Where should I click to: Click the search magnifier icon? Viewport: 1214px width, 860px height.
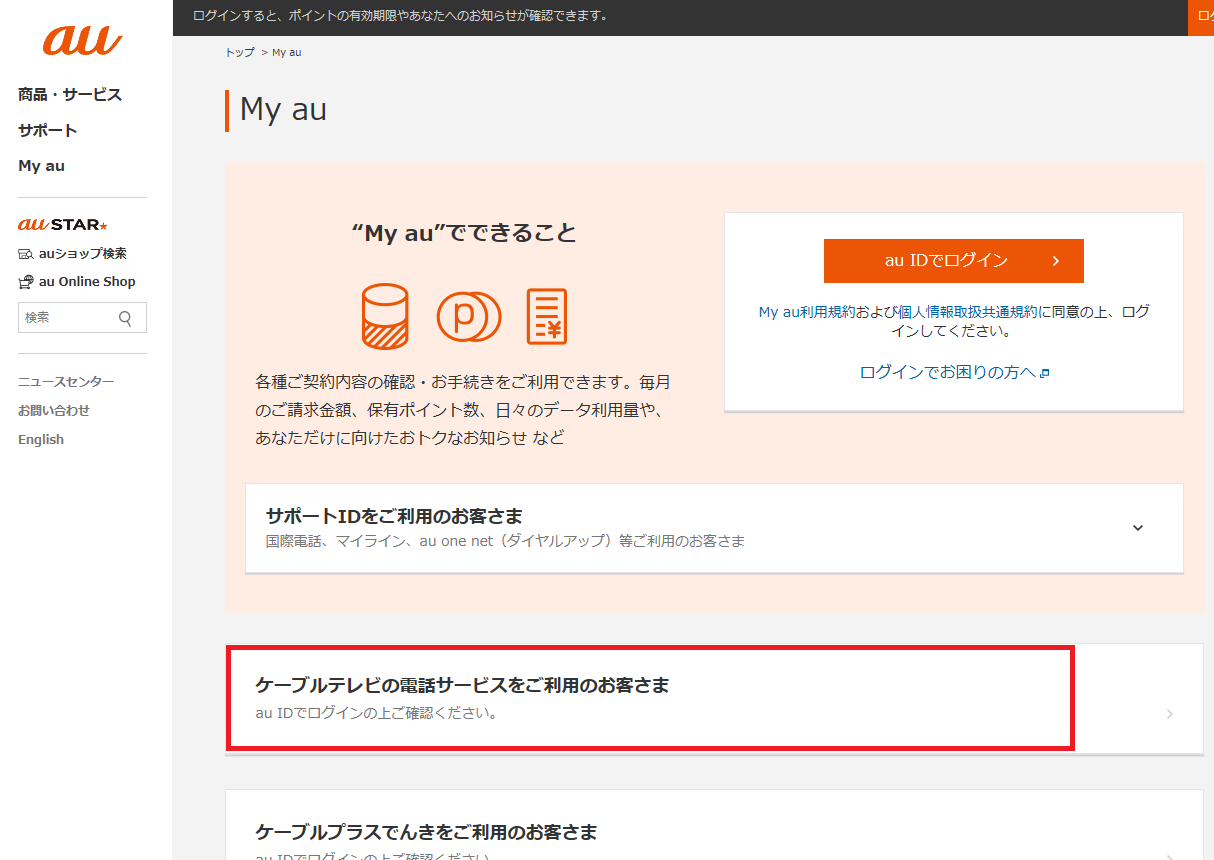click(125, 318)
